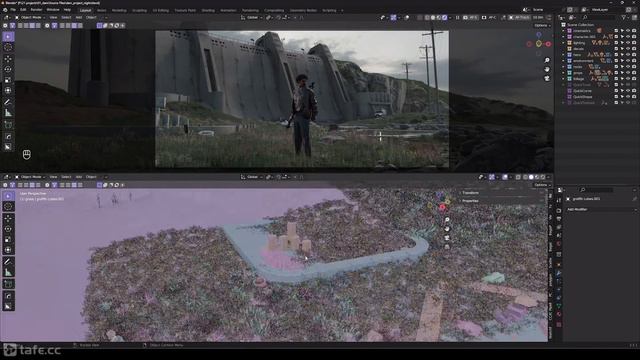Select the Measure tool in top viewport toolbar
Screen dimensions: 640x360
[8, 113]
